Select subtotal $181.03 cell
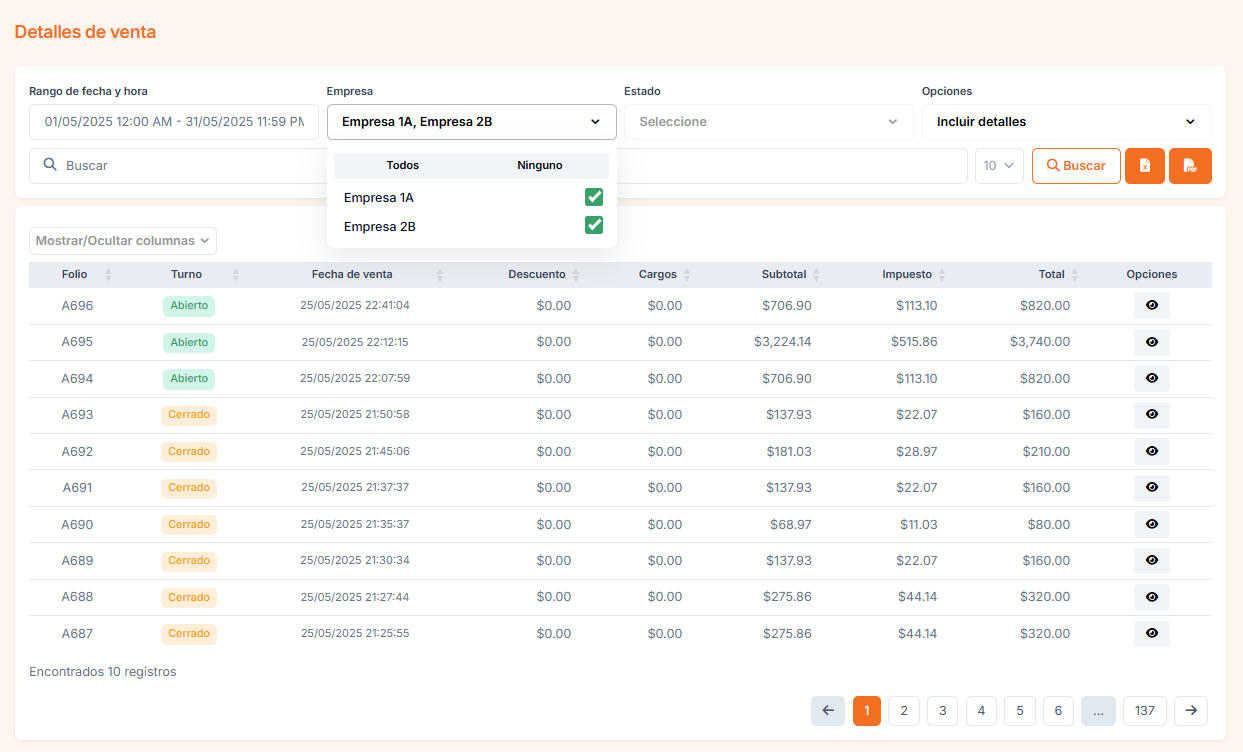1243x752 pixels. 789,451
